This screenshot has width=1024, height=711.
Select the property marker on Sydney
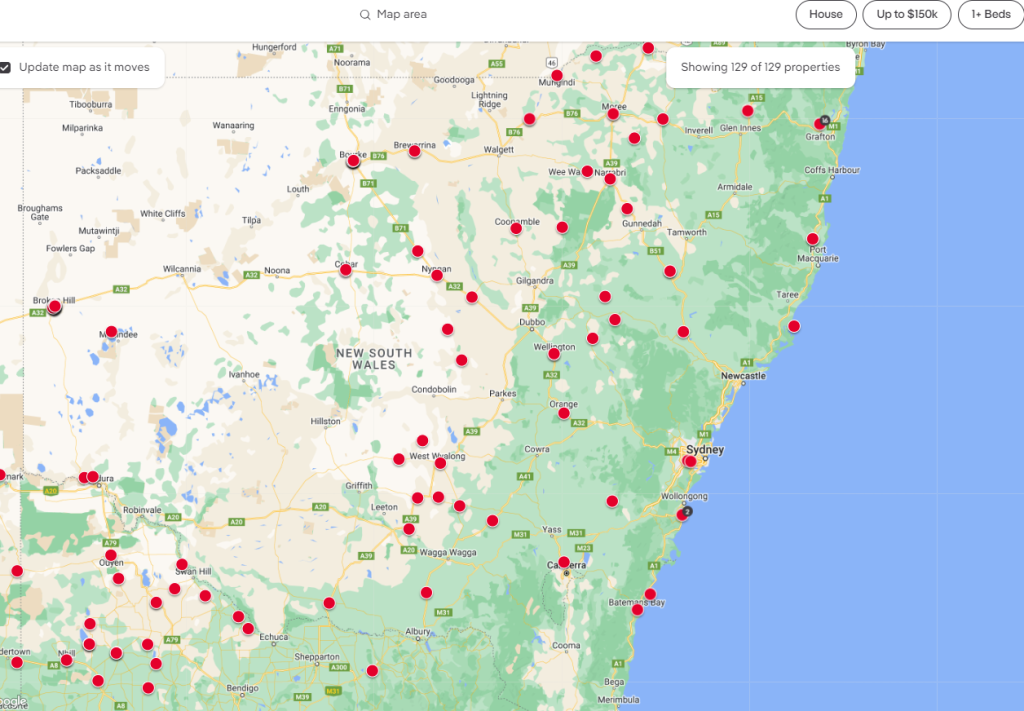point(689,461)
